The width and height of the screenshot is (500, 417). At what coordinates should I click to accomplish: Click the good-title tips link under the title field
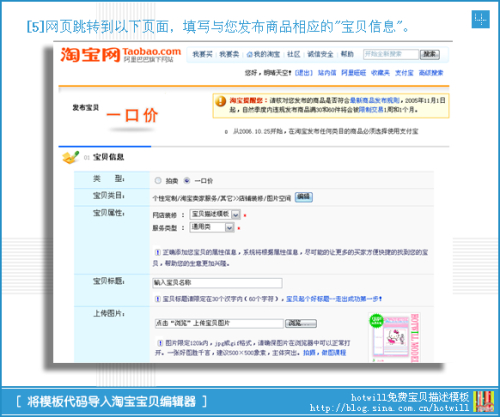click(x=334, y=299)
